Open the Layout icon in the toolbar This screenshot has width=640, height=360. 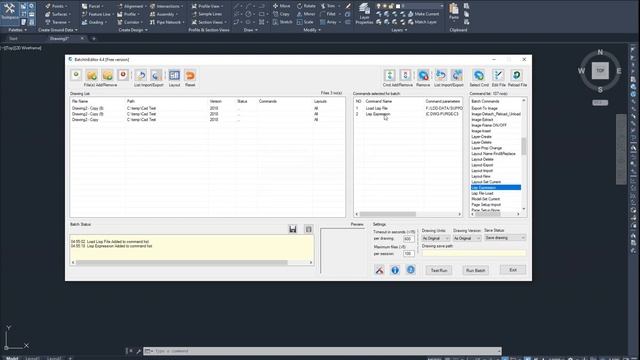point(174,75)
